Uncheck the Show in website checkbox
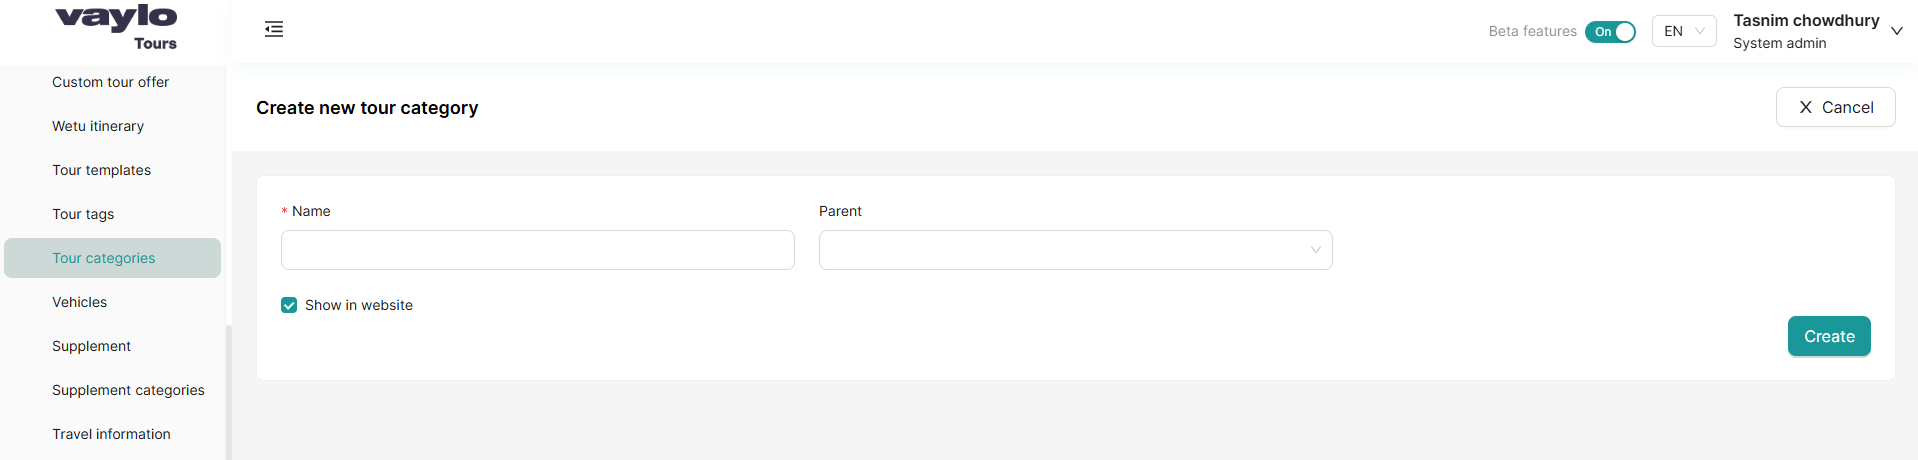This screenshot has width=1918, height=460. (289, 305)
